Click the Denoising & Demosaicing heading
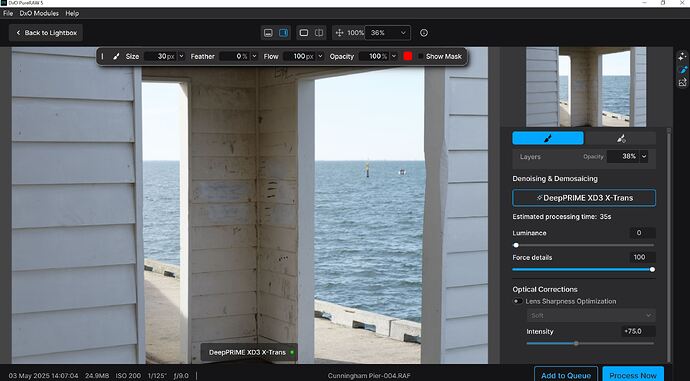The image size is (690, 381). 555,179
